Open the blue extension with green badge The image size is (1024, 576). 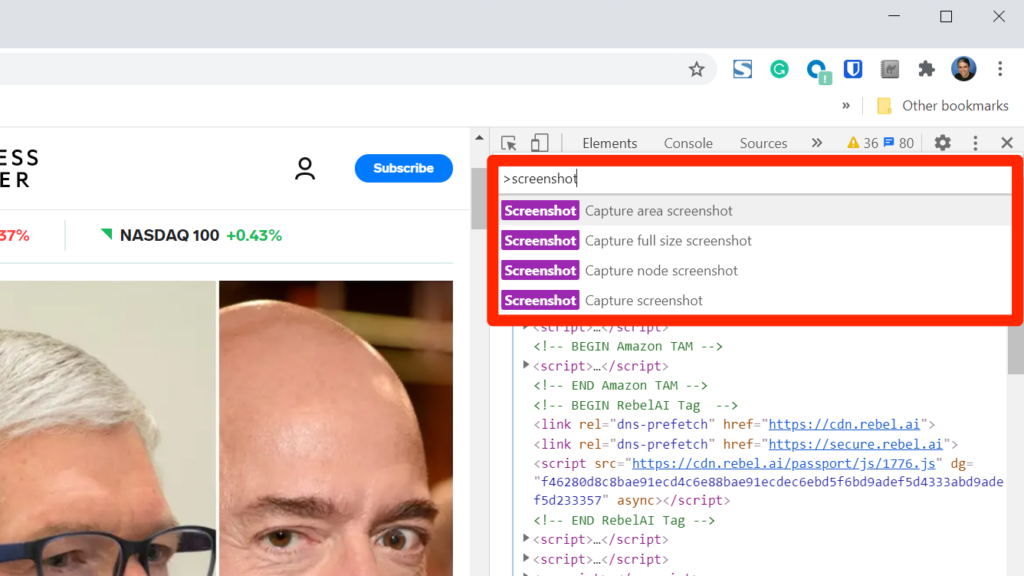[x=817, y=71]
